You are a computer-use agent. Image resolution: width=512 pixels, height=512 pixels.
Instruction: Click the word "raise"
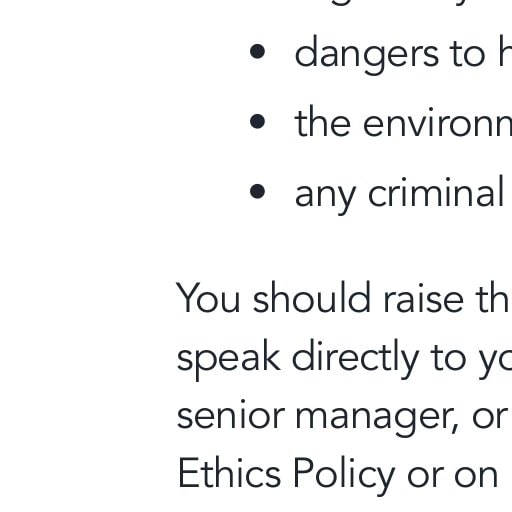point(424,297)
